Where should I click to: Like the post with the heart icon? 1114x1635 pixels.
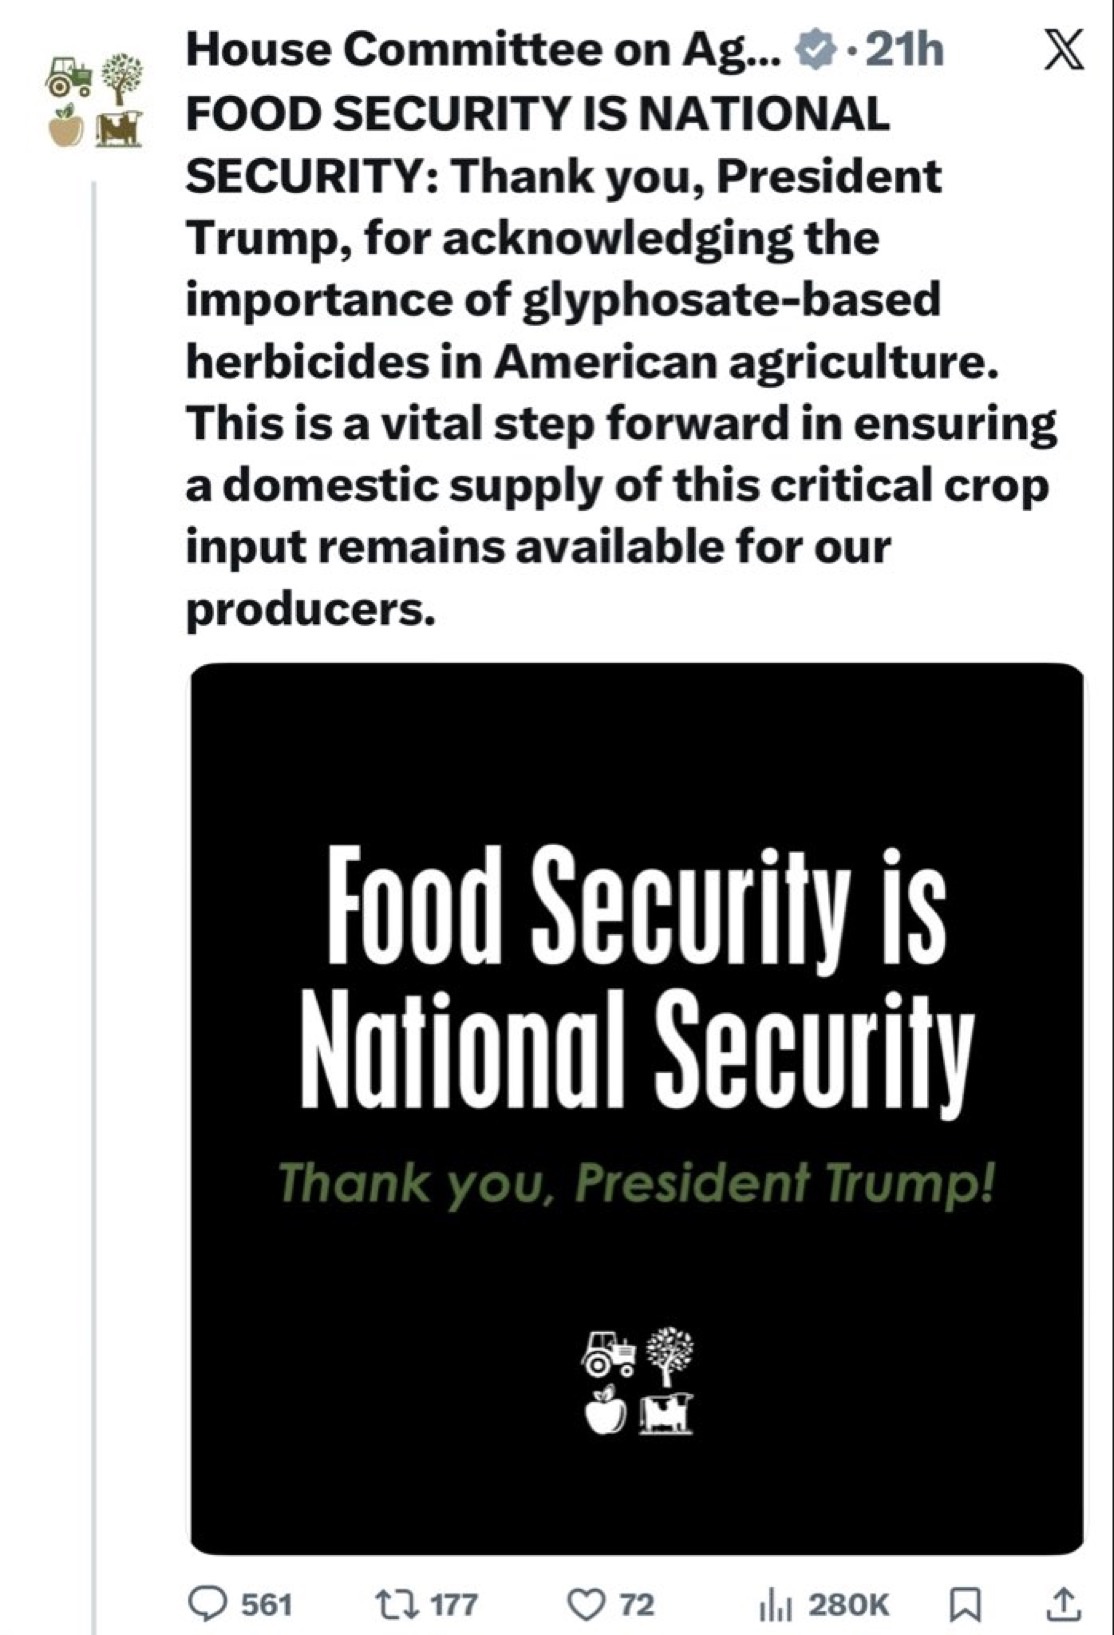[582, 1604]
